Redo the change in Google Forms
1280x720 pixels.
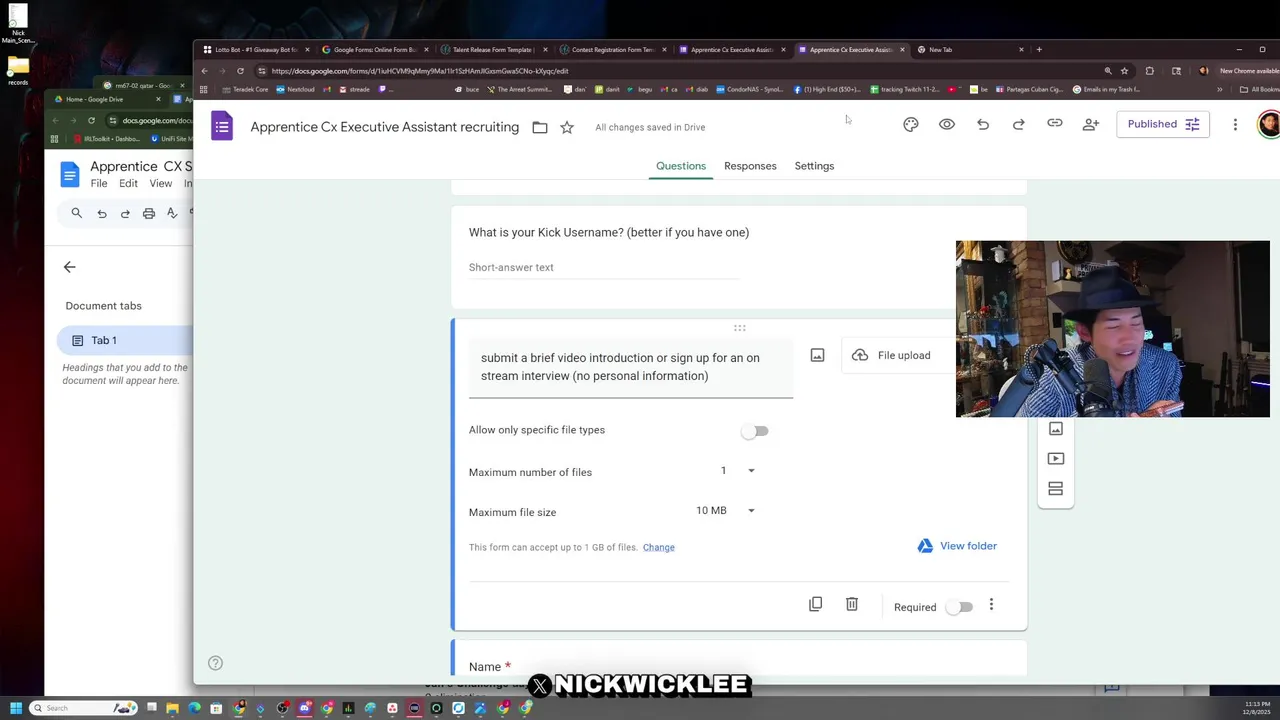coord(1019,124)
